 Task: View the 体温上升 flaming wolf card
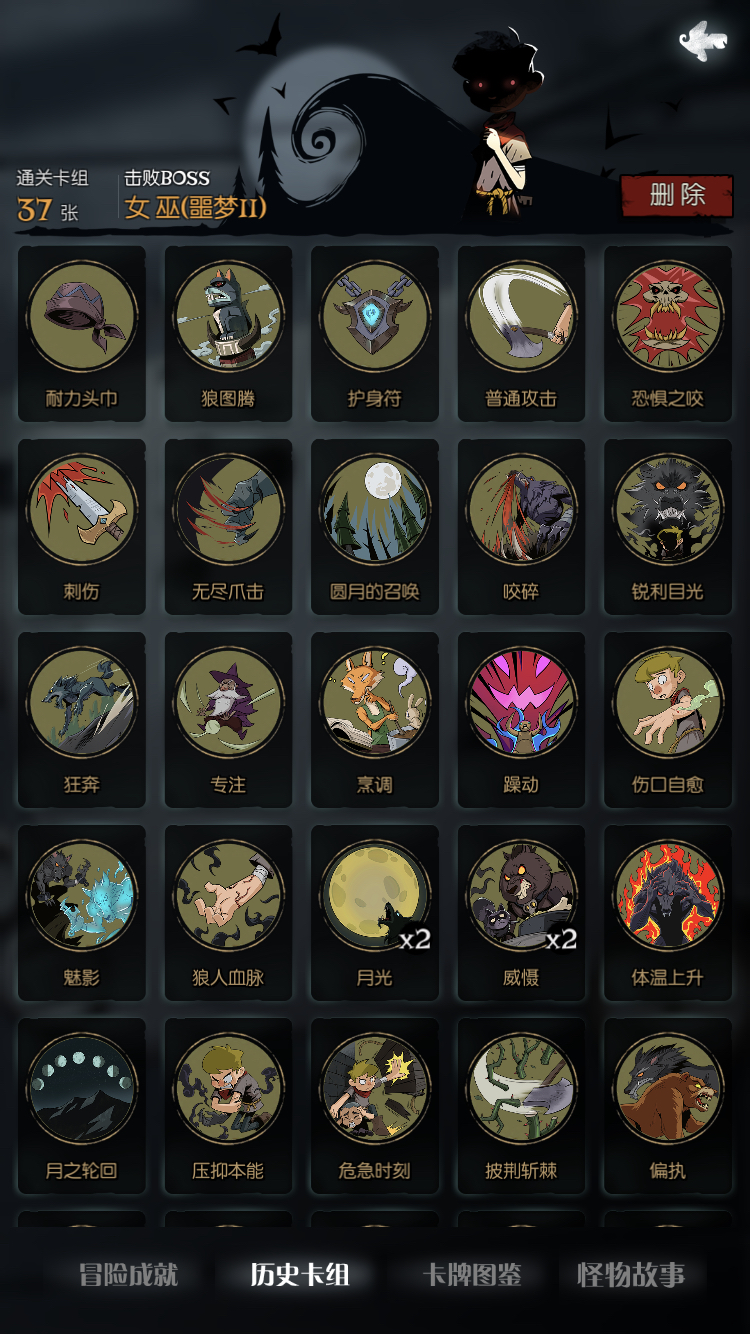coord(668,913)
